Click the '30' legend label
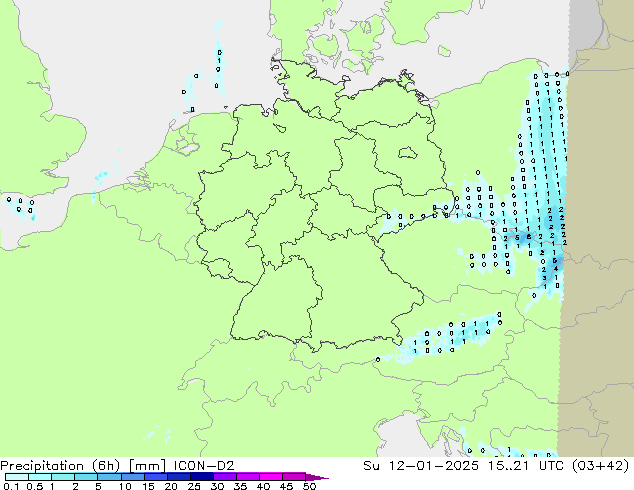This screenshot has height=490, width=634. [217, 486]
